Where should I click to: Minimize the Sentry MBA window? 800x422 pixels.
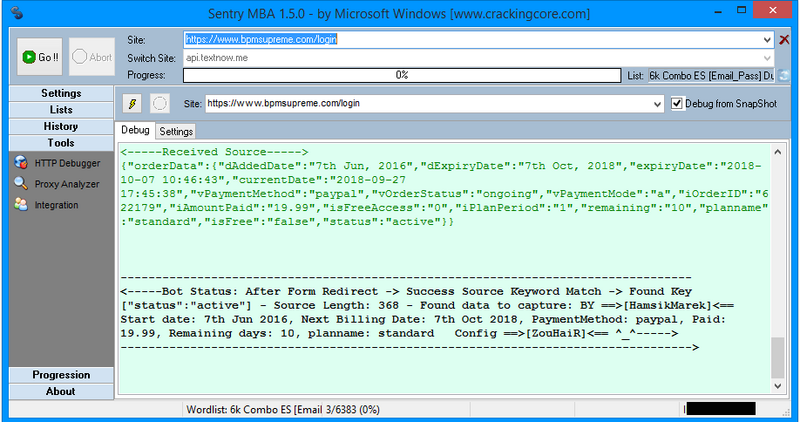click(x=718, y=11)
